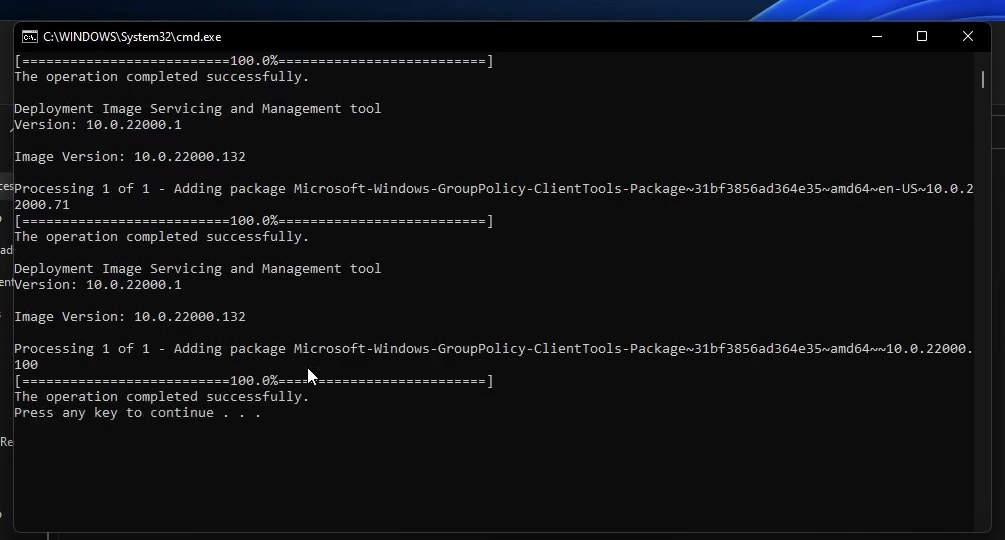Image resolution: width=1005 pixels, height=540 pixels.
Task: Click the cmd.exe icon in title bar
Action: click(30, 37)
